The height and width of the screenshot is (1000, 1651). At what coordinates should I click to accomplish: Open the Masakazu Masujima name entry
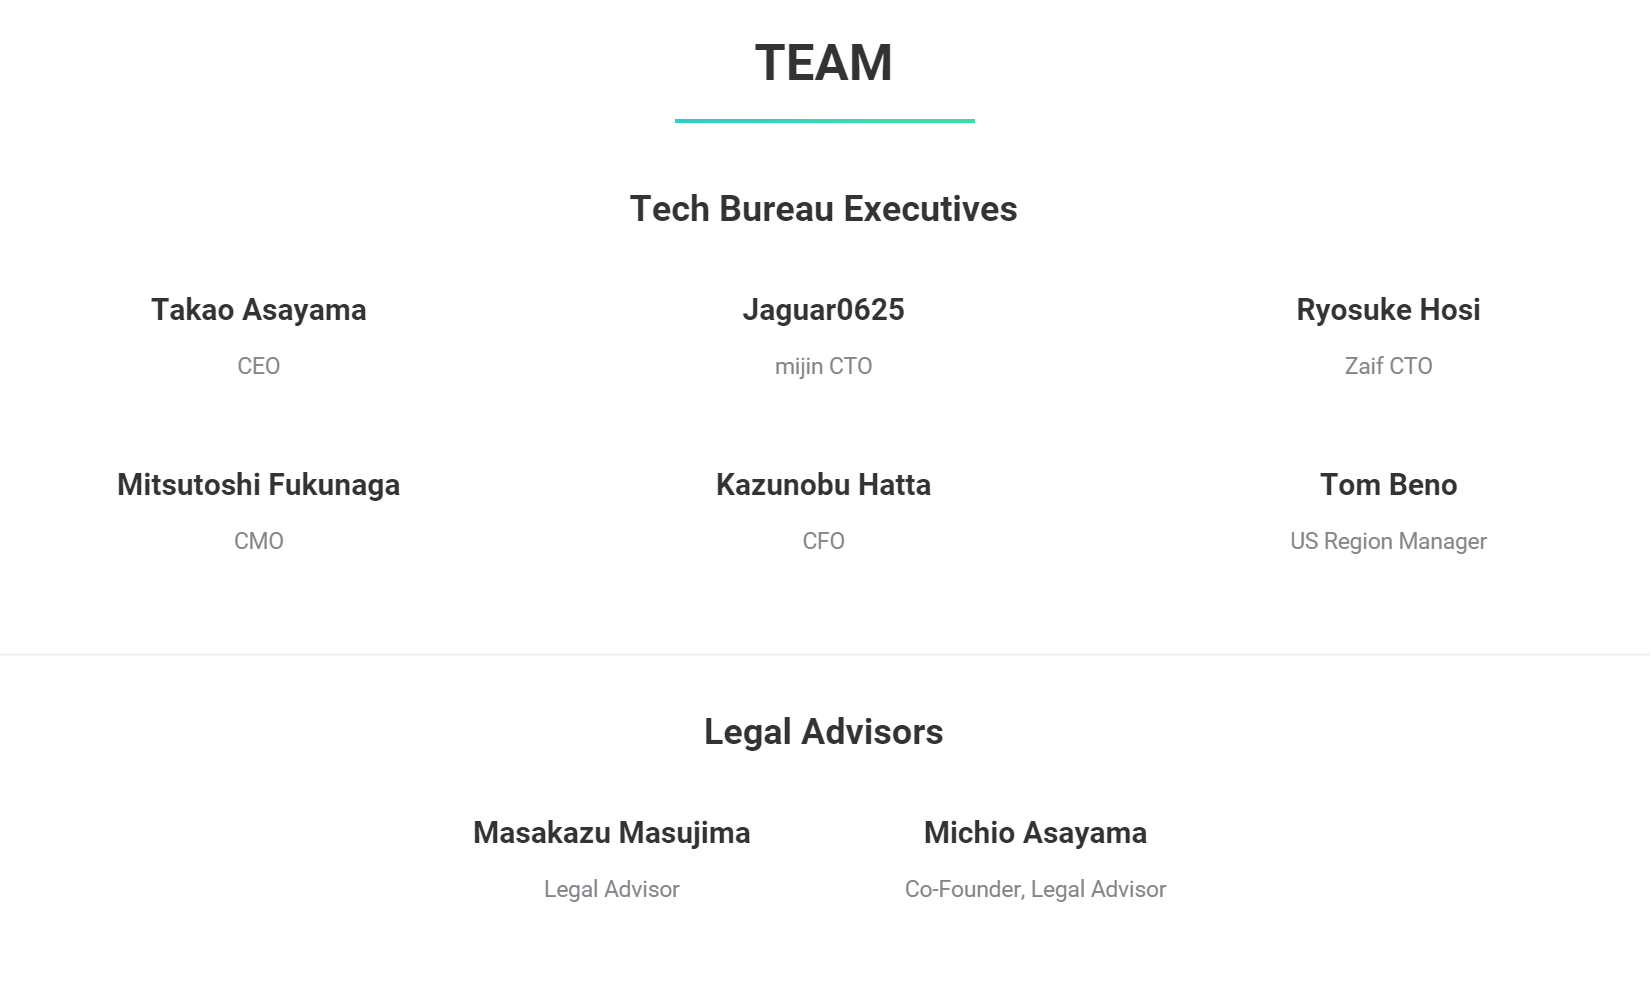point(611,833)
